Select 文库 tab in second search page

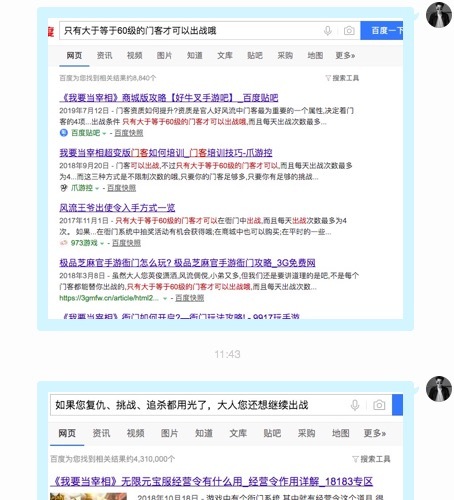coord(238,433)
